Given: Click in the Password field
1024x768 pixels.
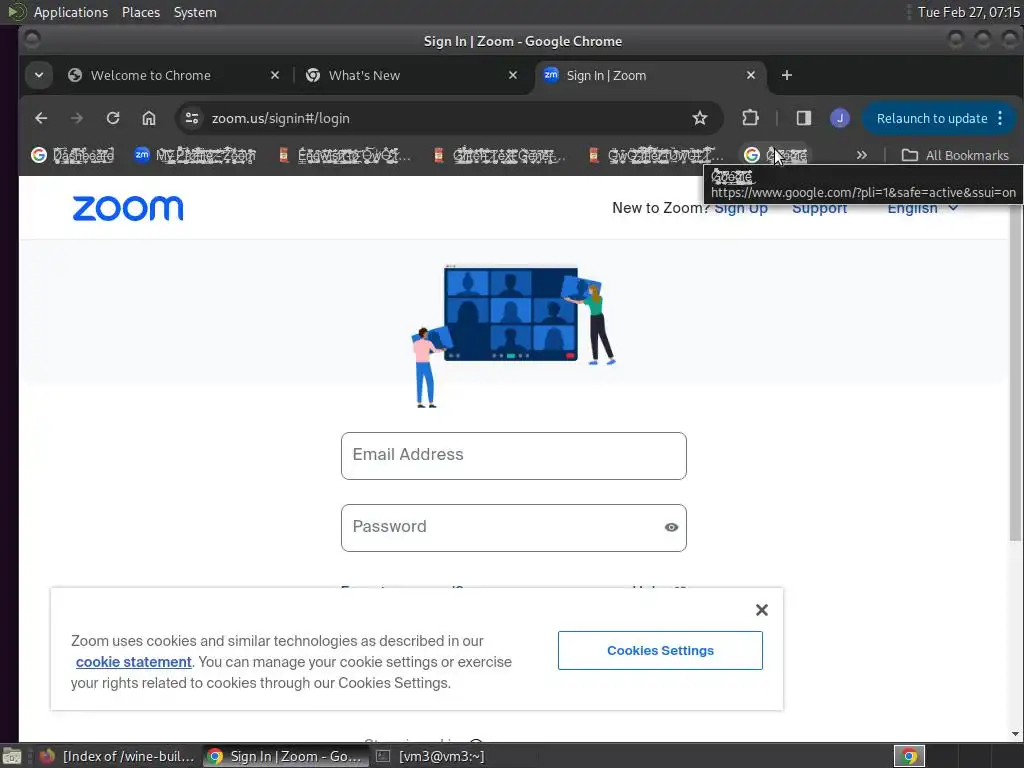Looking at the screenshot, I should coord(514,528).
